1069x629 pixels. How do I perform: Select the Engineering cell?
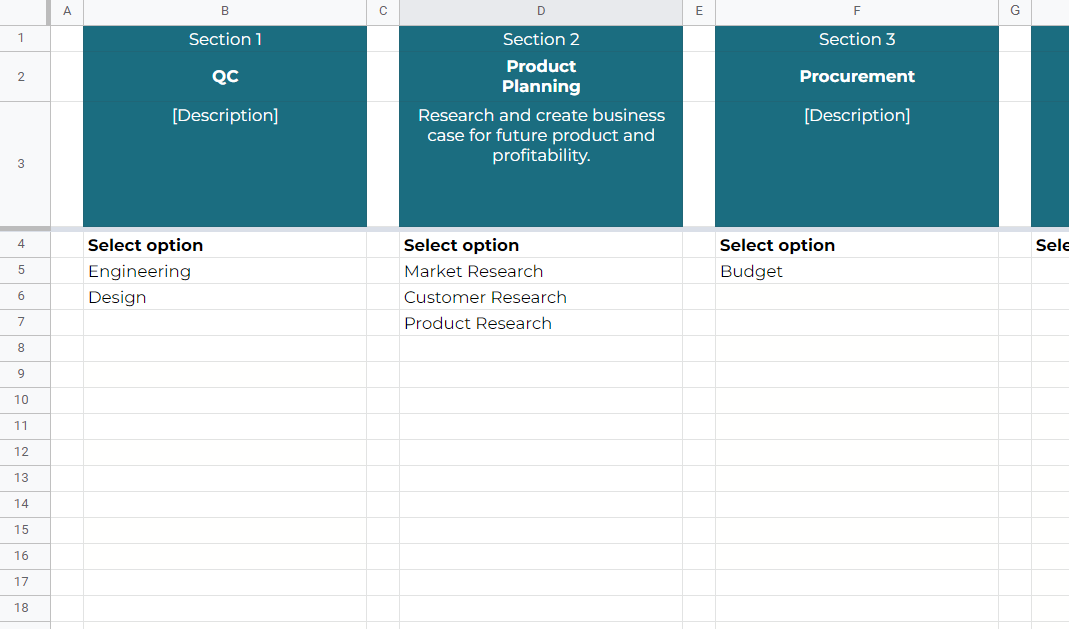[x=225, y=271]
